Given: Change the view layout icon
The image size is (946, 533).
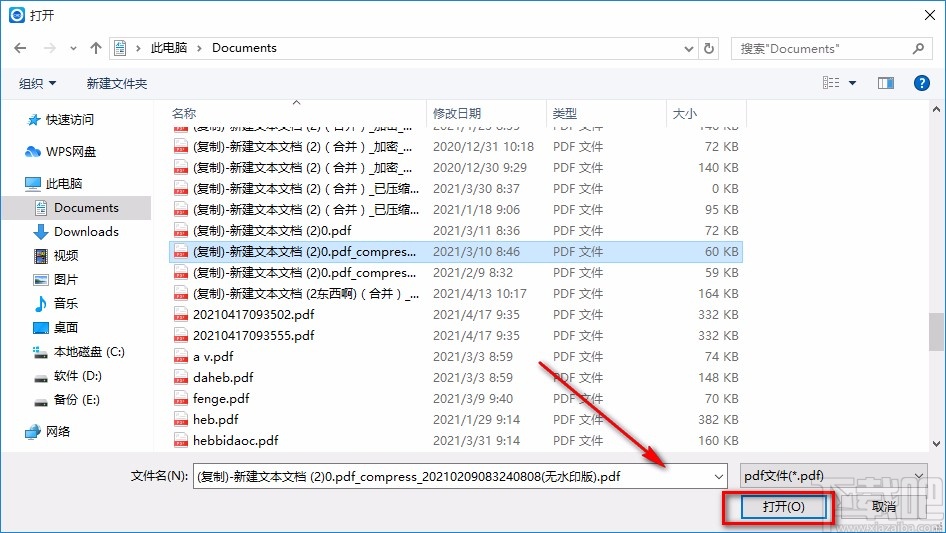Looking at the screenshot, I should pos(831,83).
